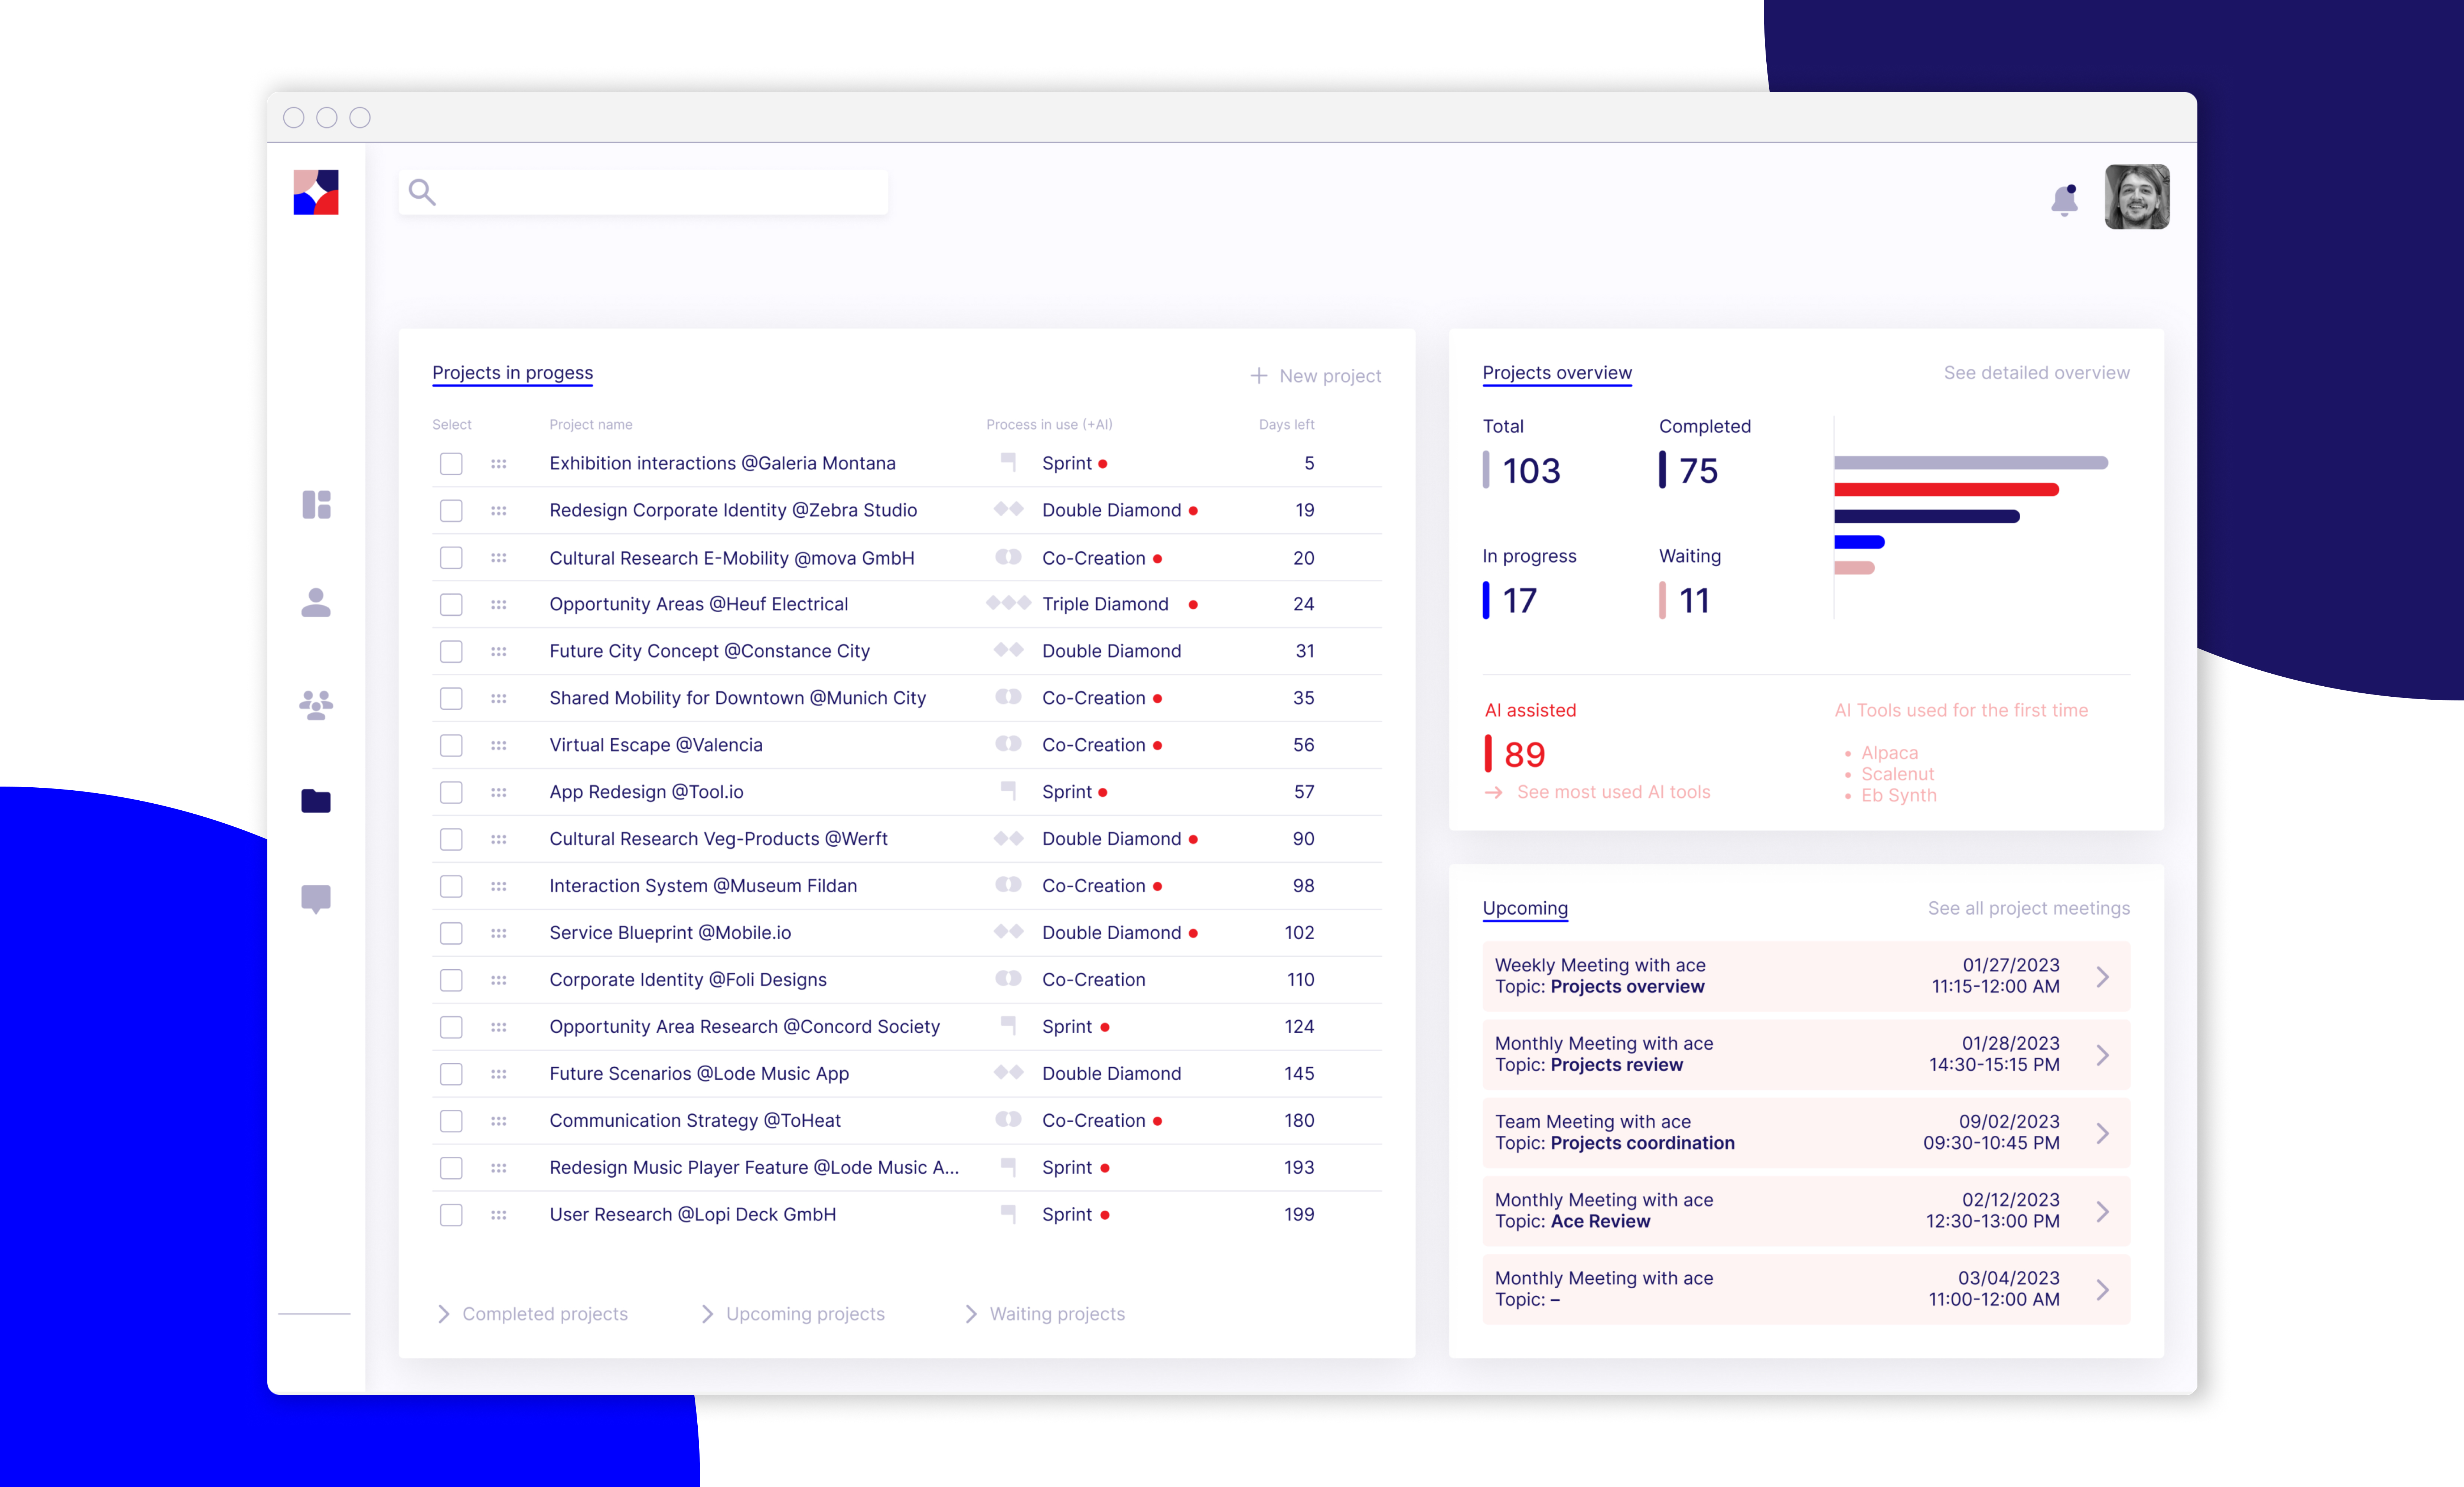The image size is (2464, 1487).
Task: Grab drag handle for Virtual Escape @Valencia
Action: 499,745
